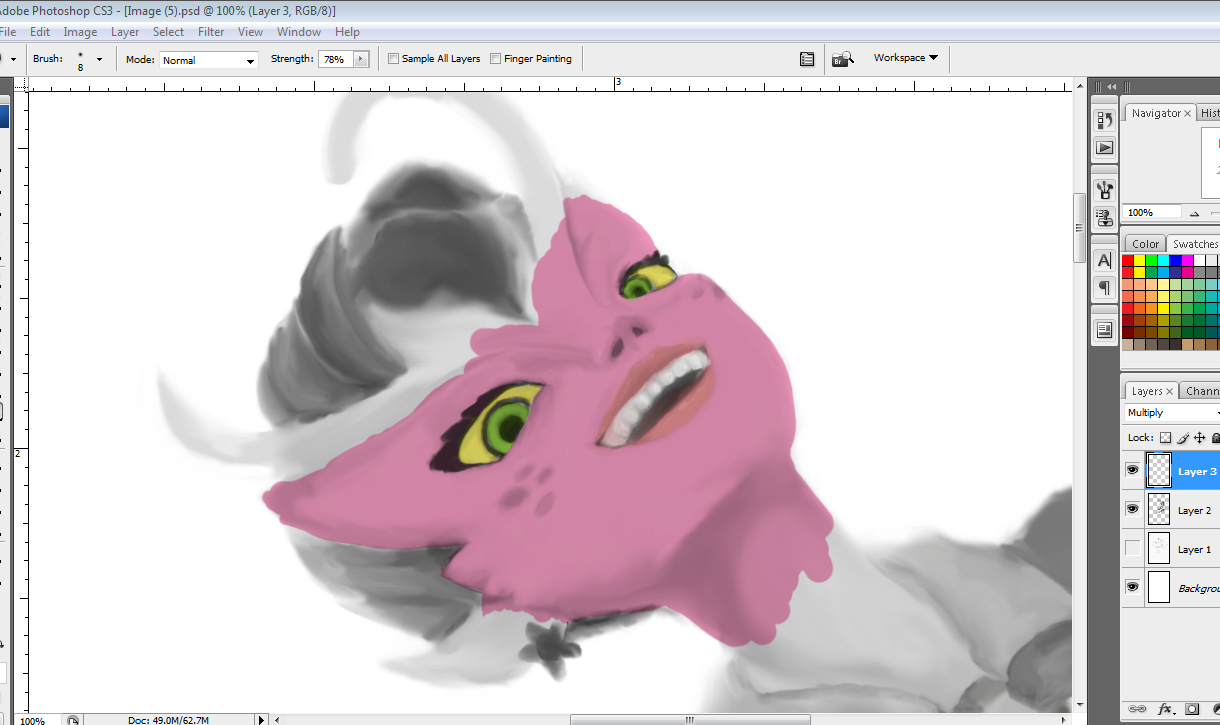Hide the Background layer eye icon
Screen dimensions: 1220x725
(x=1132, y=587)
